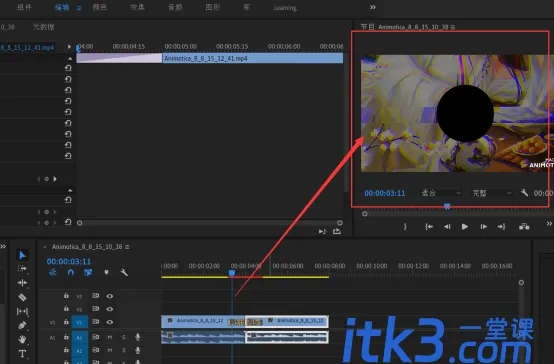Toggle Linked Selection in the timeline
This screenshot has width=554, height=364.
88,272
